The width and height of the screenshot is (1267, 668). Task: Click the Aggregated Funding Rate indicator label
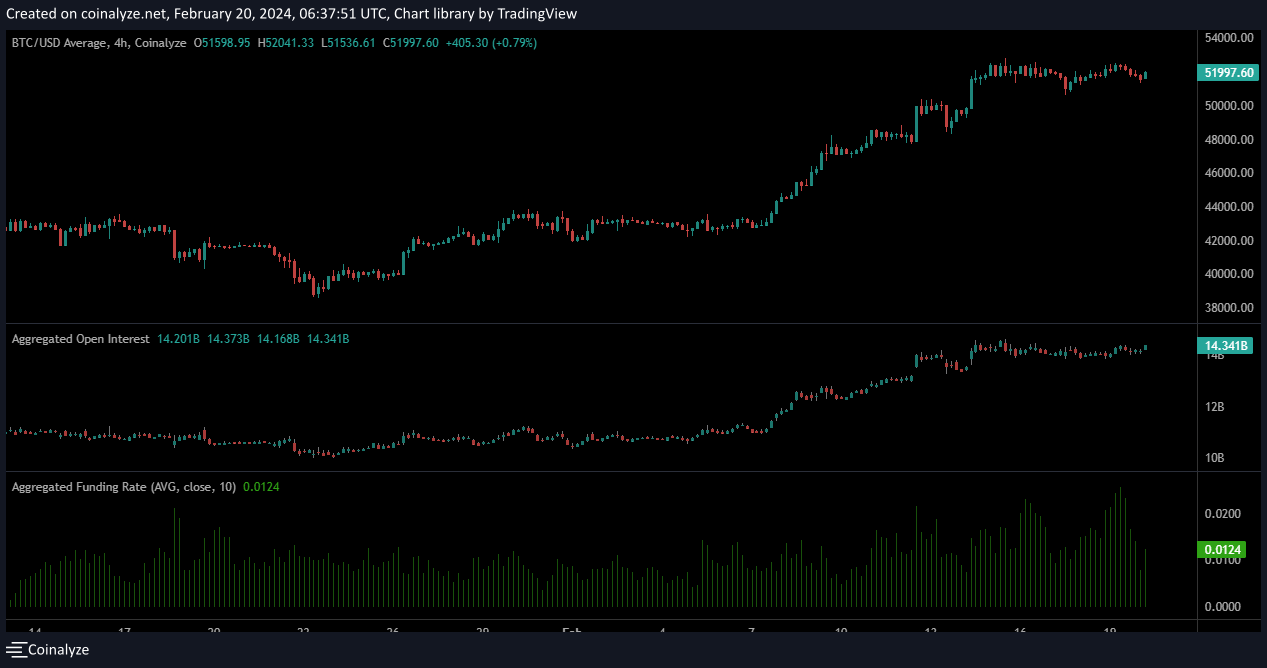123,487
